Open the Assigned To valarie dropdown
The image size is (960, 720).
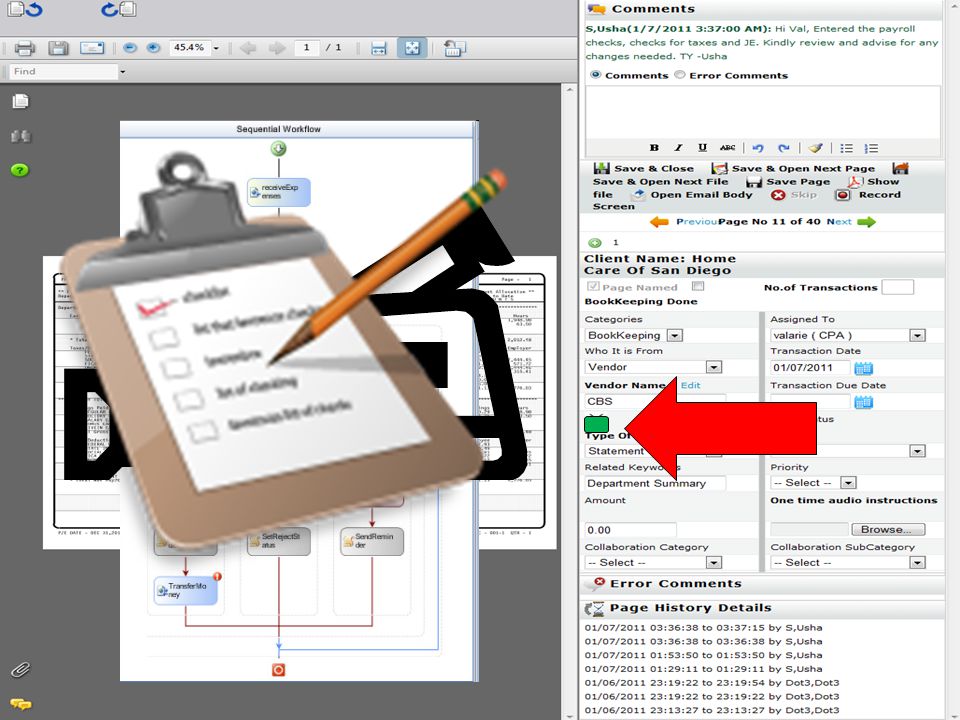click(x=917, y=336)
